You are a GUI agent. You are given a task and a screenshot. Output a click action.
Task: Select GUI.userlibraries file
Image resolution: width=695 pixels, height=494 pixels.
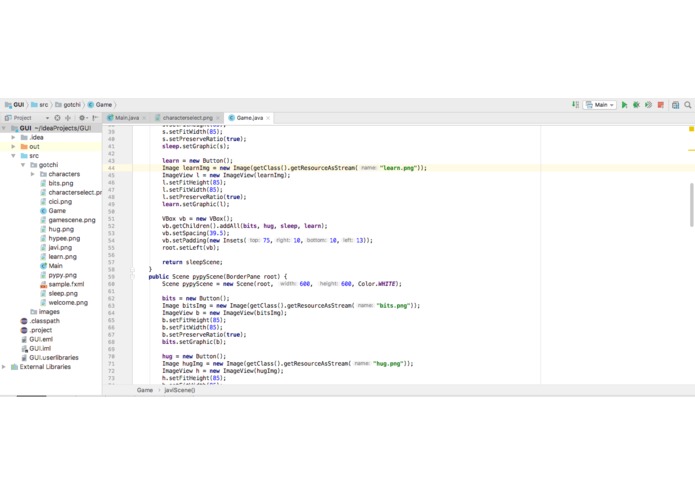point(54,358)
